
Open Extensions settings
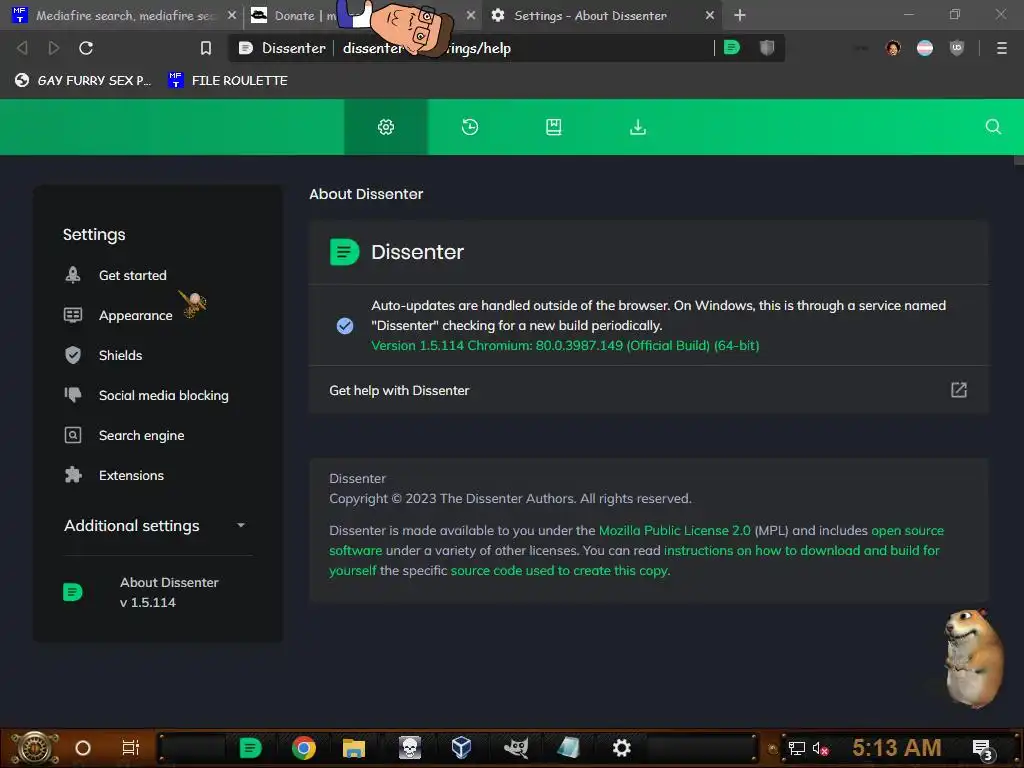131,475
